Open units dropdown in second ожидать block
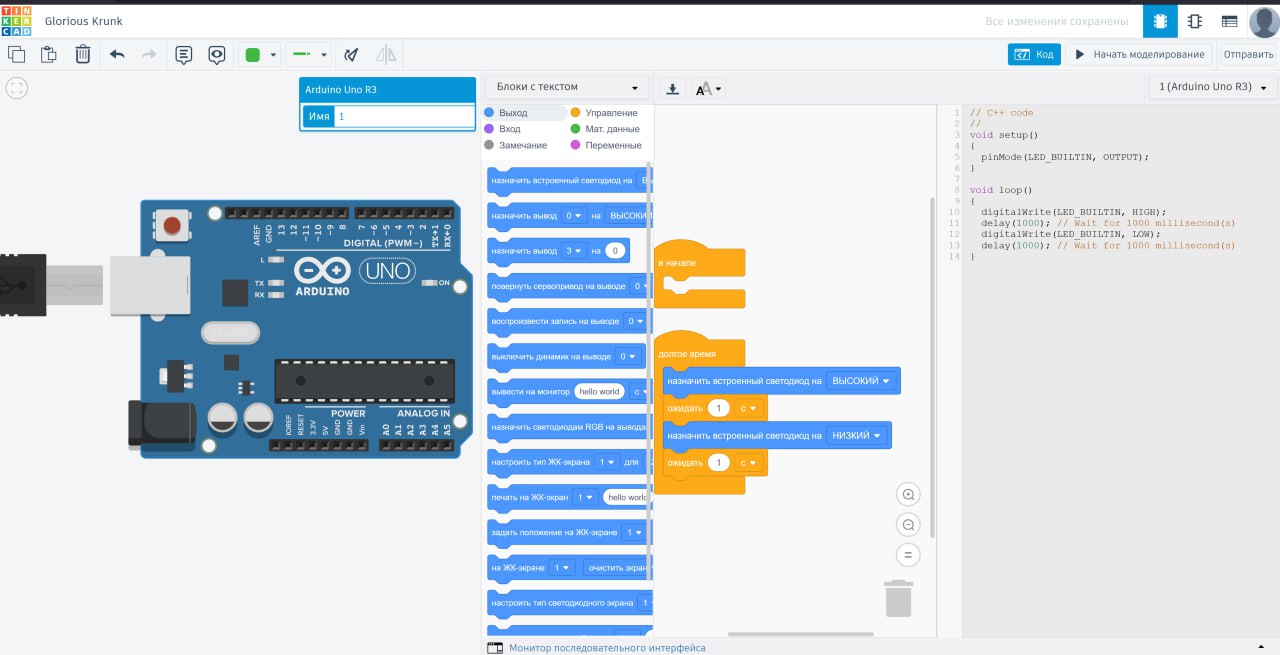1280x655 pixels. [x=747, y=462]
